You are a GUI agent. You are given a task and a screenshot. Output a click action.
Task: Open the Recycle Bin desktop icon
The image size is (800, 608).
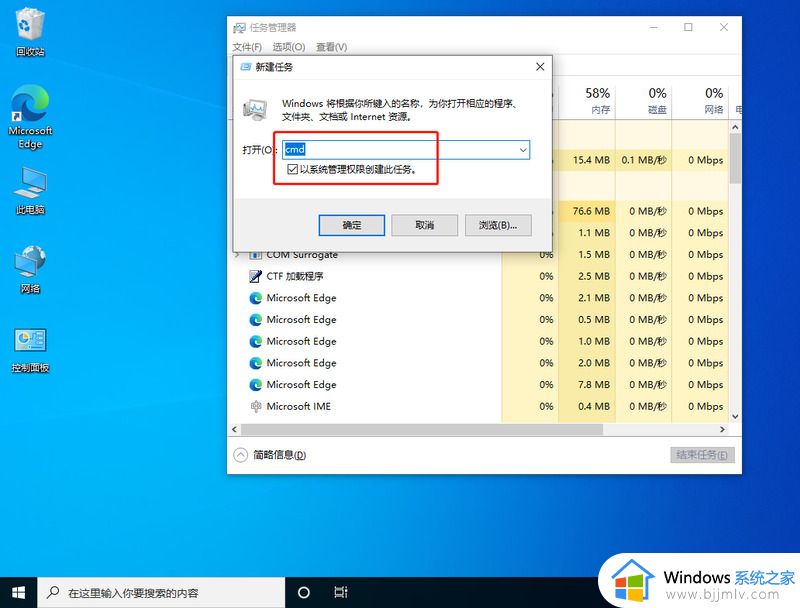(x=30, y=32)
